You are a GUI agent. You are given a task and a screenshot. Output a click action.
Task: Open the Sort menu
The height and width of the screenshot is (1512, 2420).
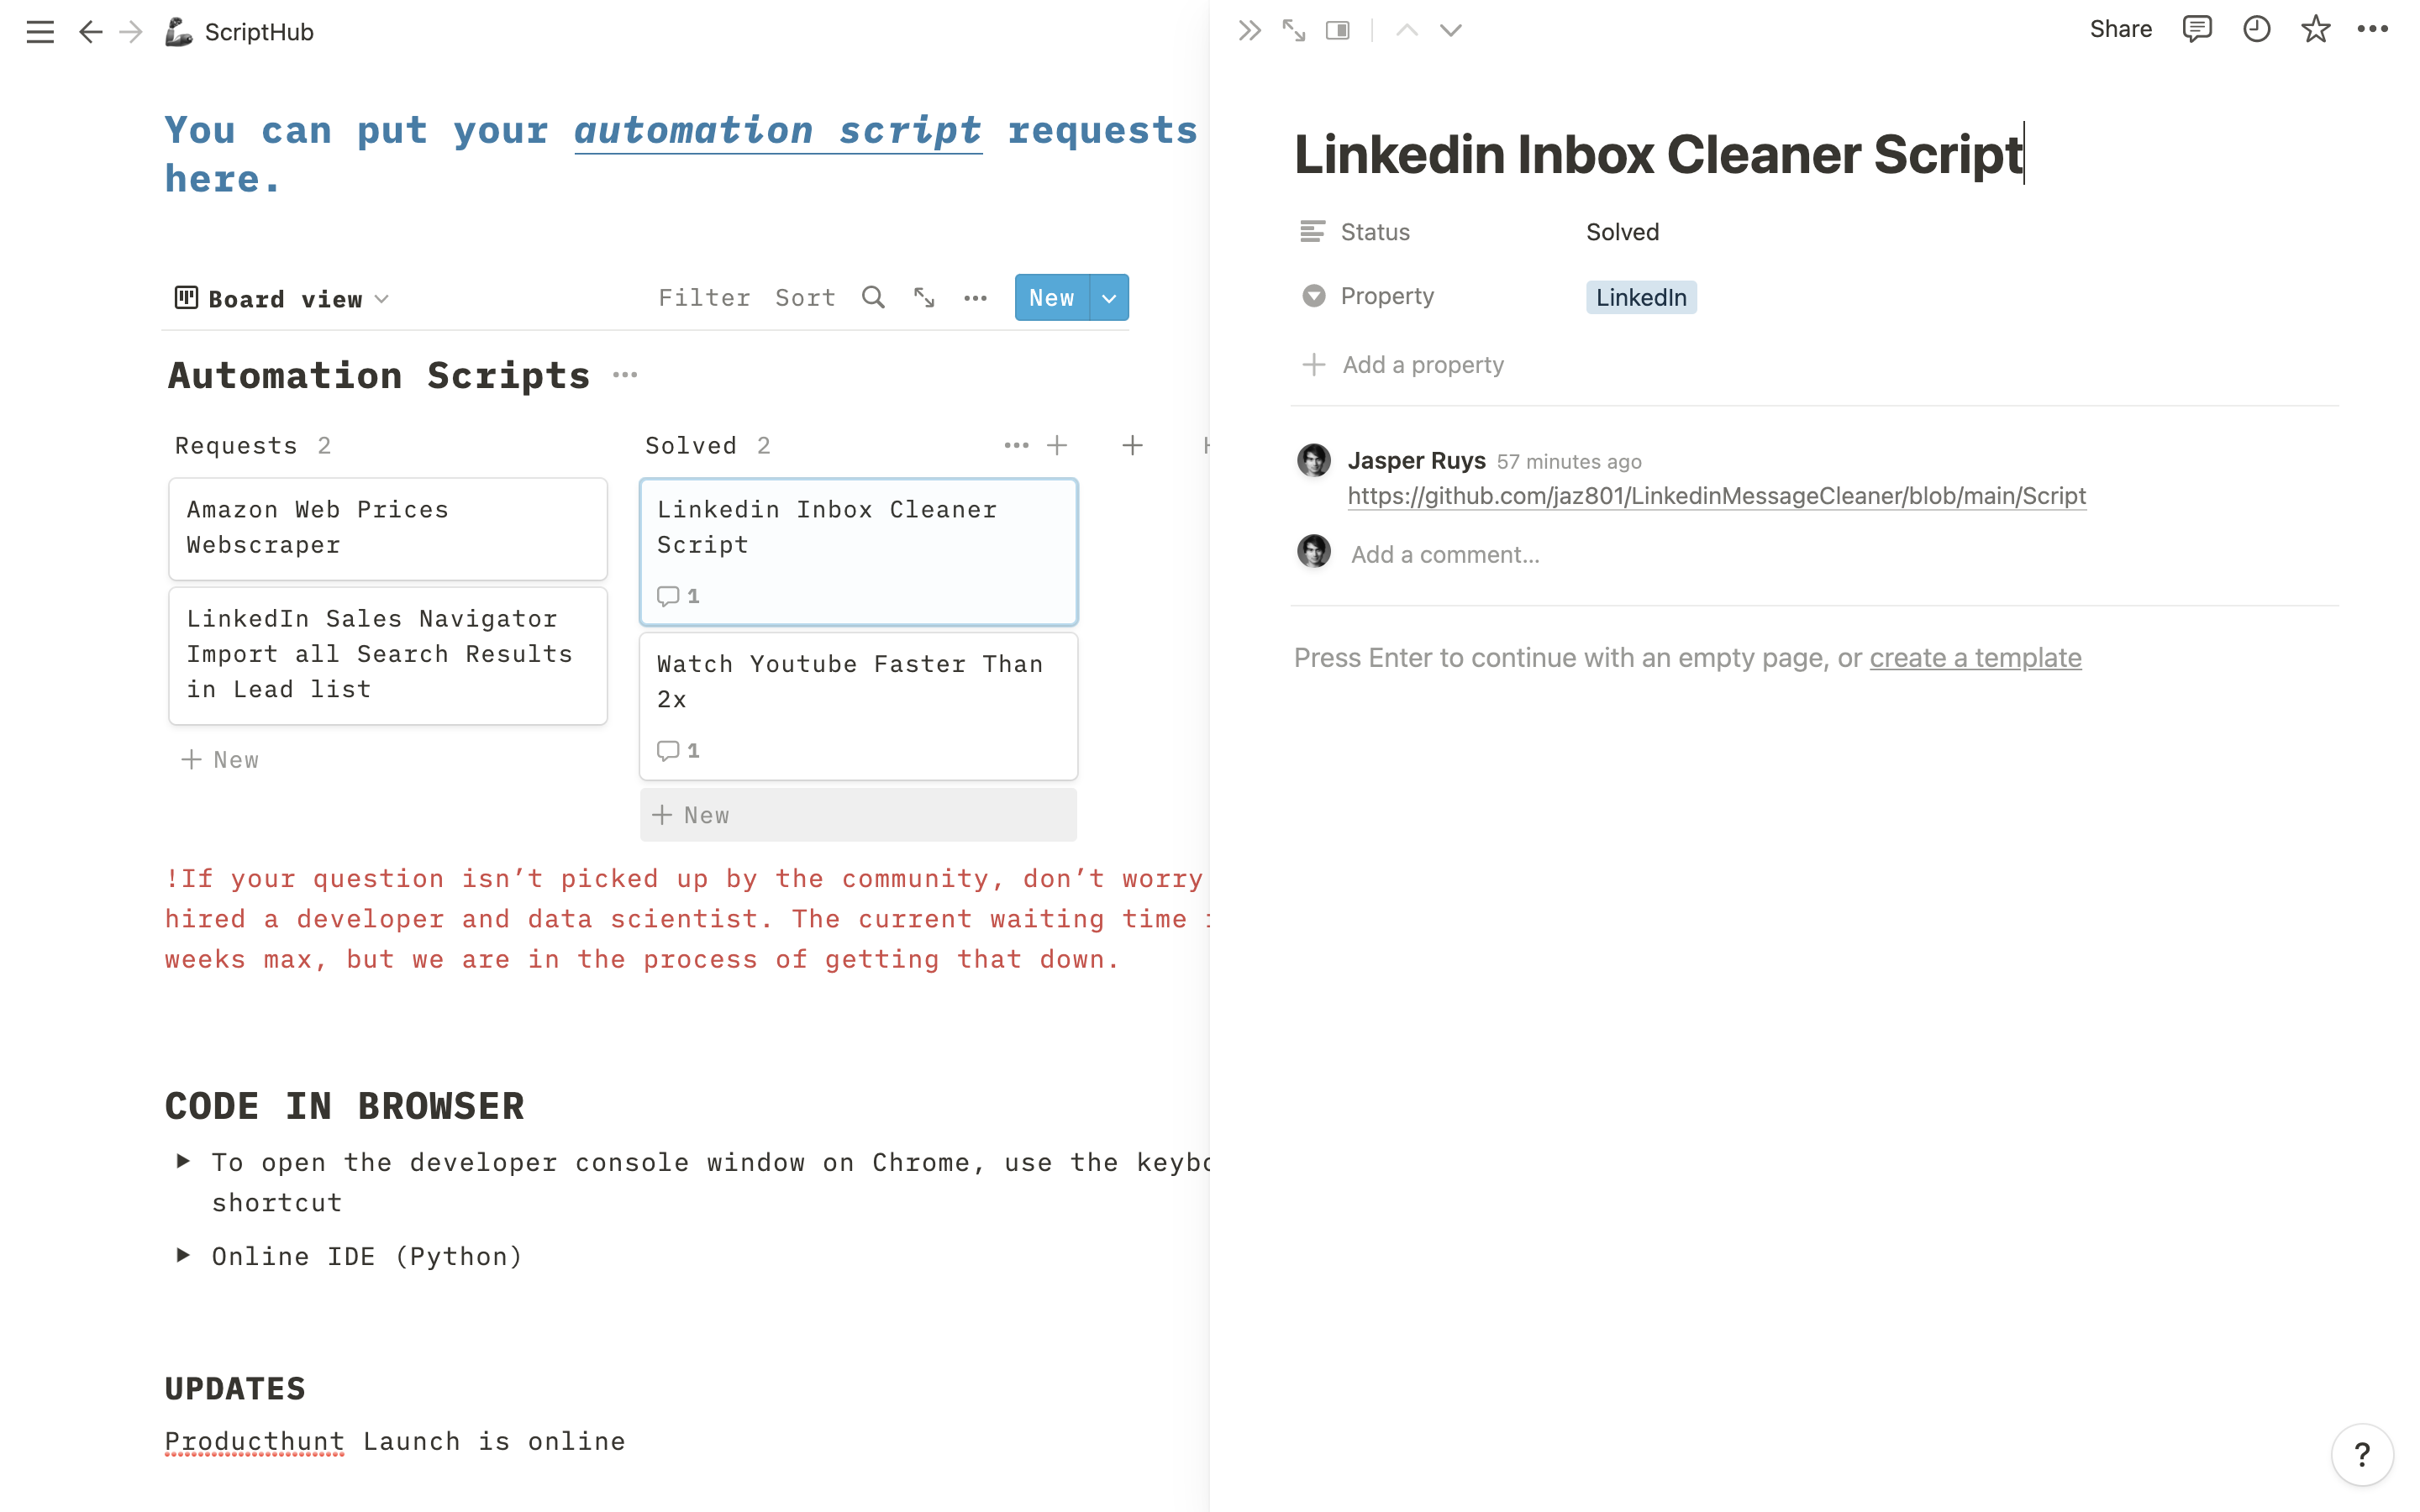coord(805,298)
